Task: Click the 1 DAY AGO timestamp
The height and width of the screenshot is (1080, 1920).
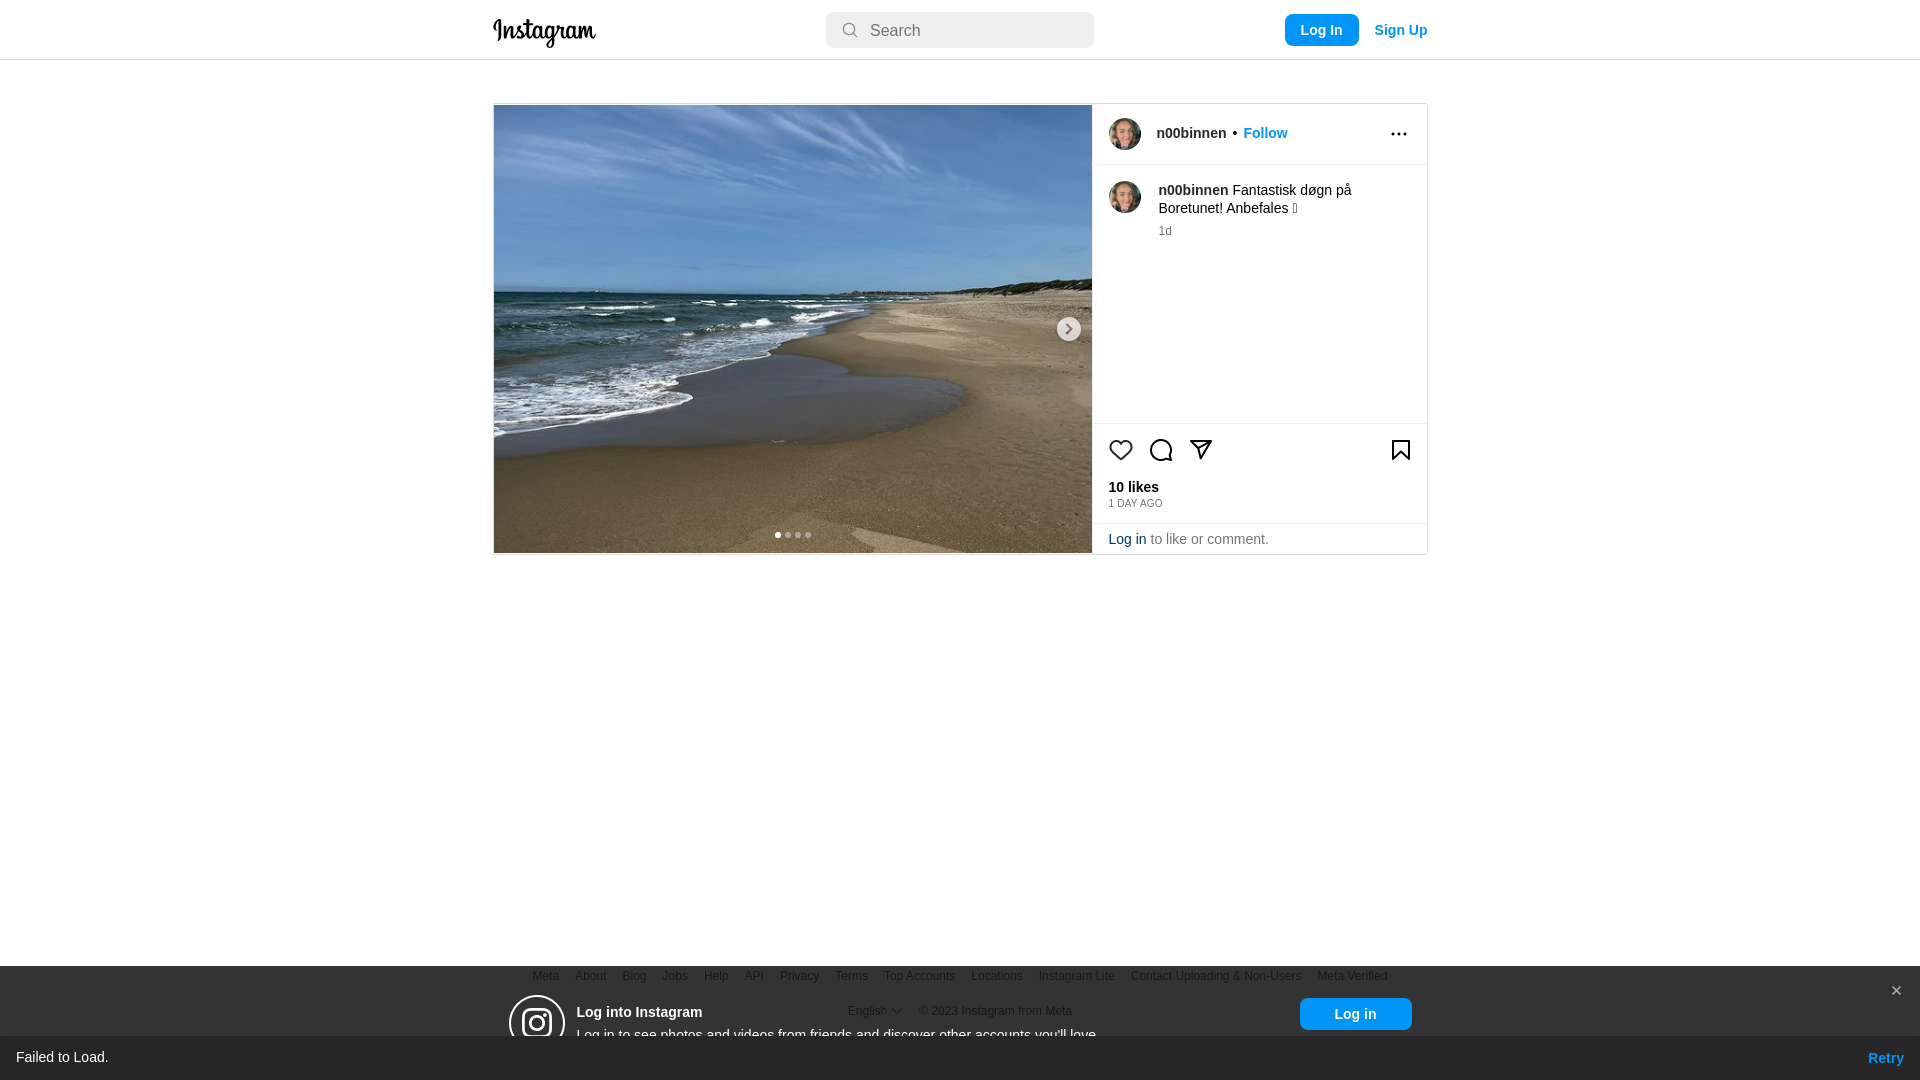Action: tap(1135, 504)
